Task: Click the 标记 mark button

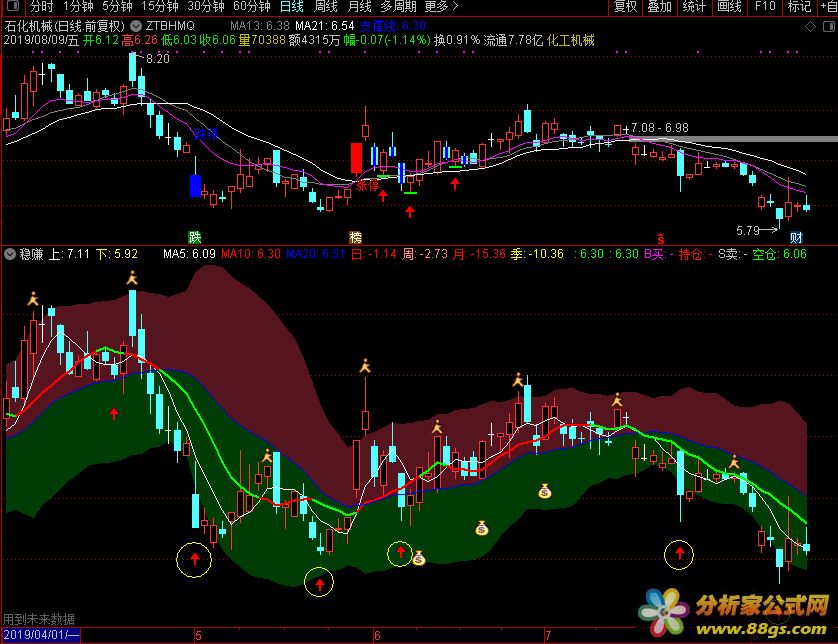Action: [800, 6]
